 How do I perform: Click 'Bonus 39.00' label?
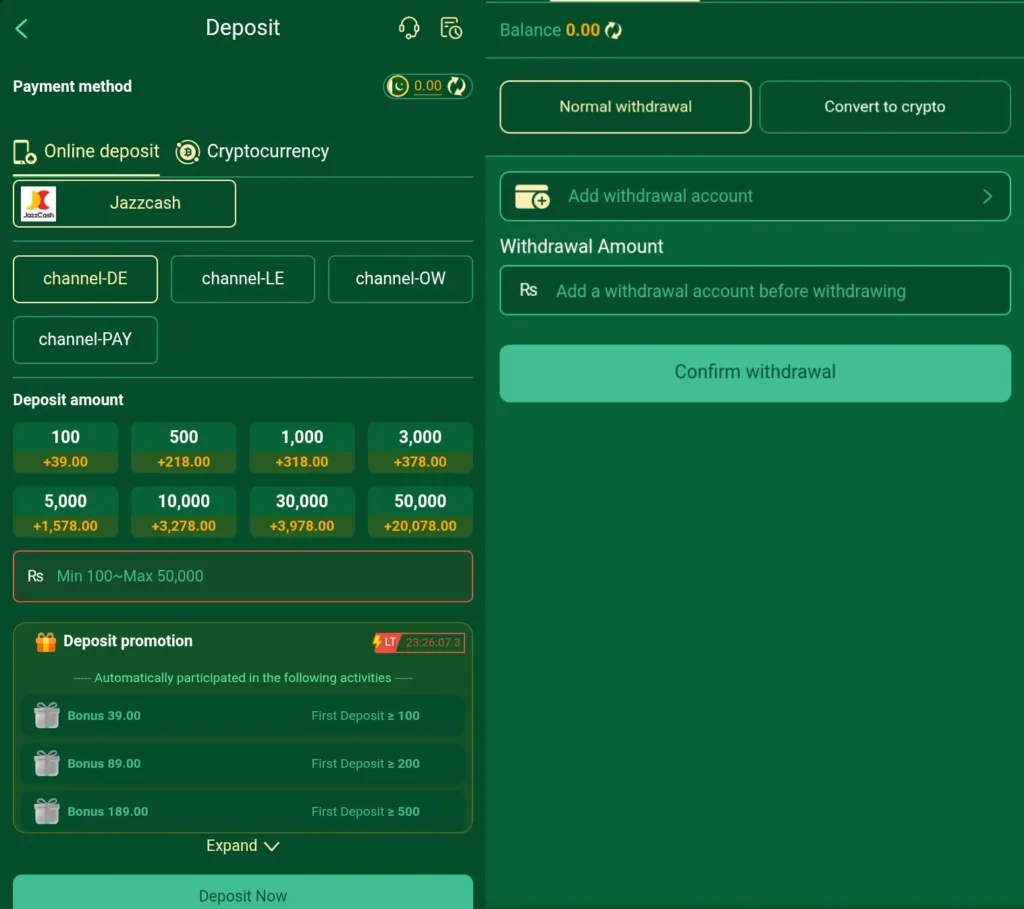pyautogui.click(x=104, y=716)
